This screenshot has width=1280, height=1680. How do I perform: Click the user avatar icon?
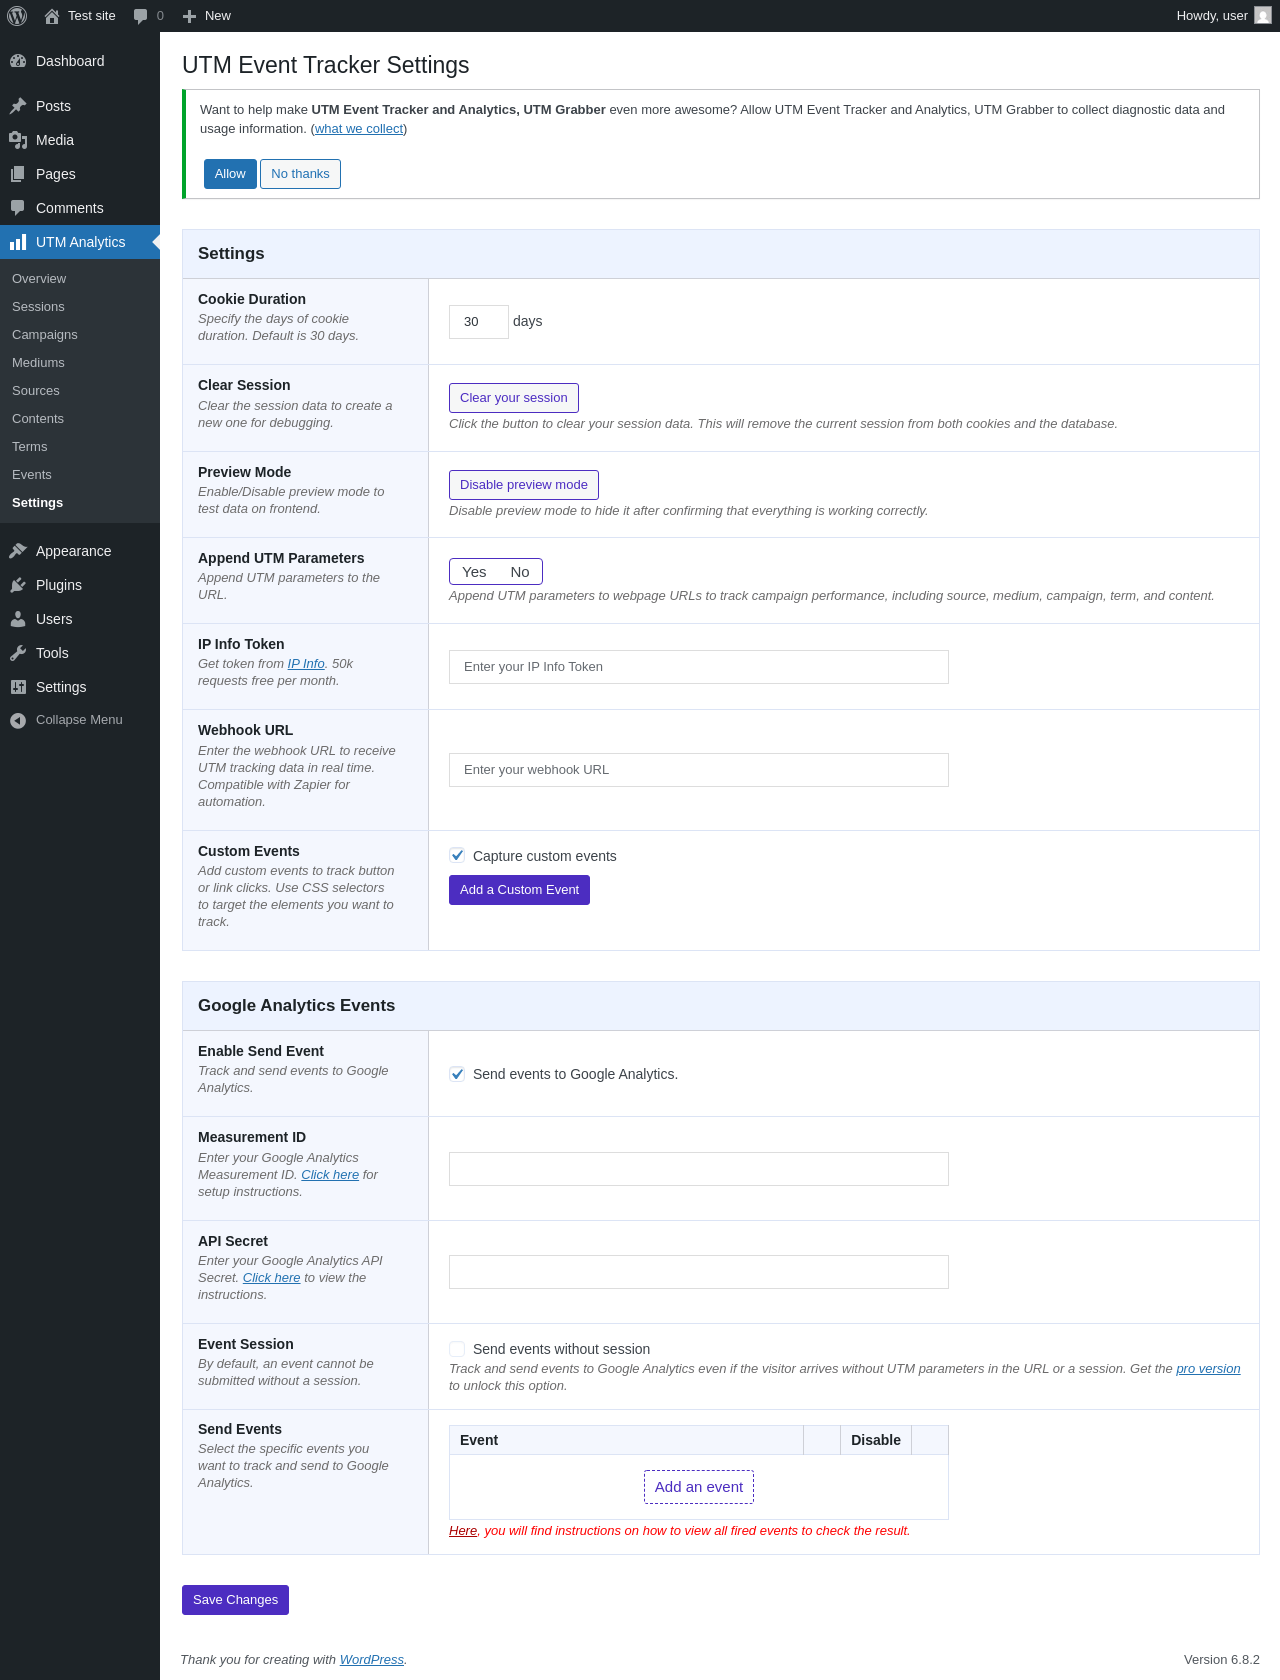[1263, 16]
